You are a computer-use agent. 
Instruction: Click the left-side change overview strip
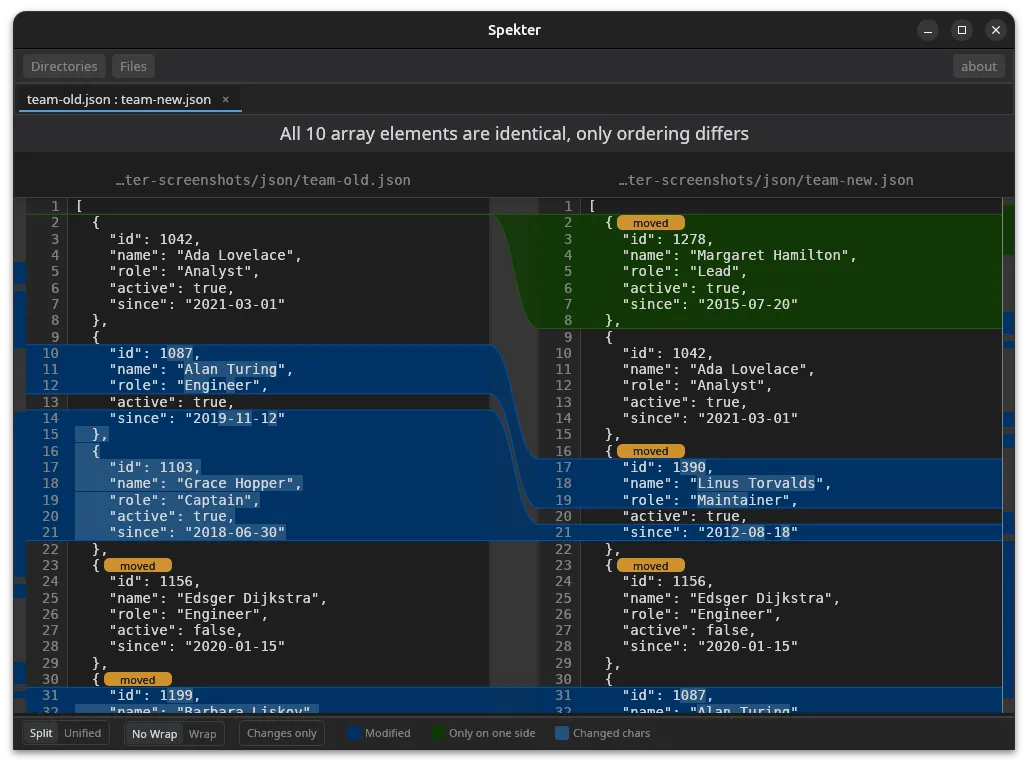[x=20, y=455]
